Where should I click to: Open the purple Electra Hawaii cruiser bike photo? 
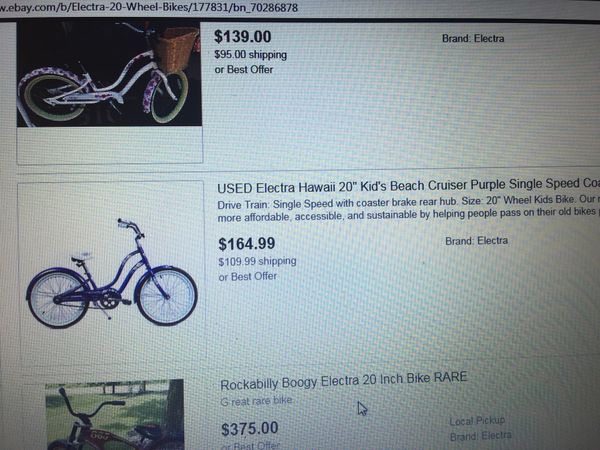(x=112, y=273)
